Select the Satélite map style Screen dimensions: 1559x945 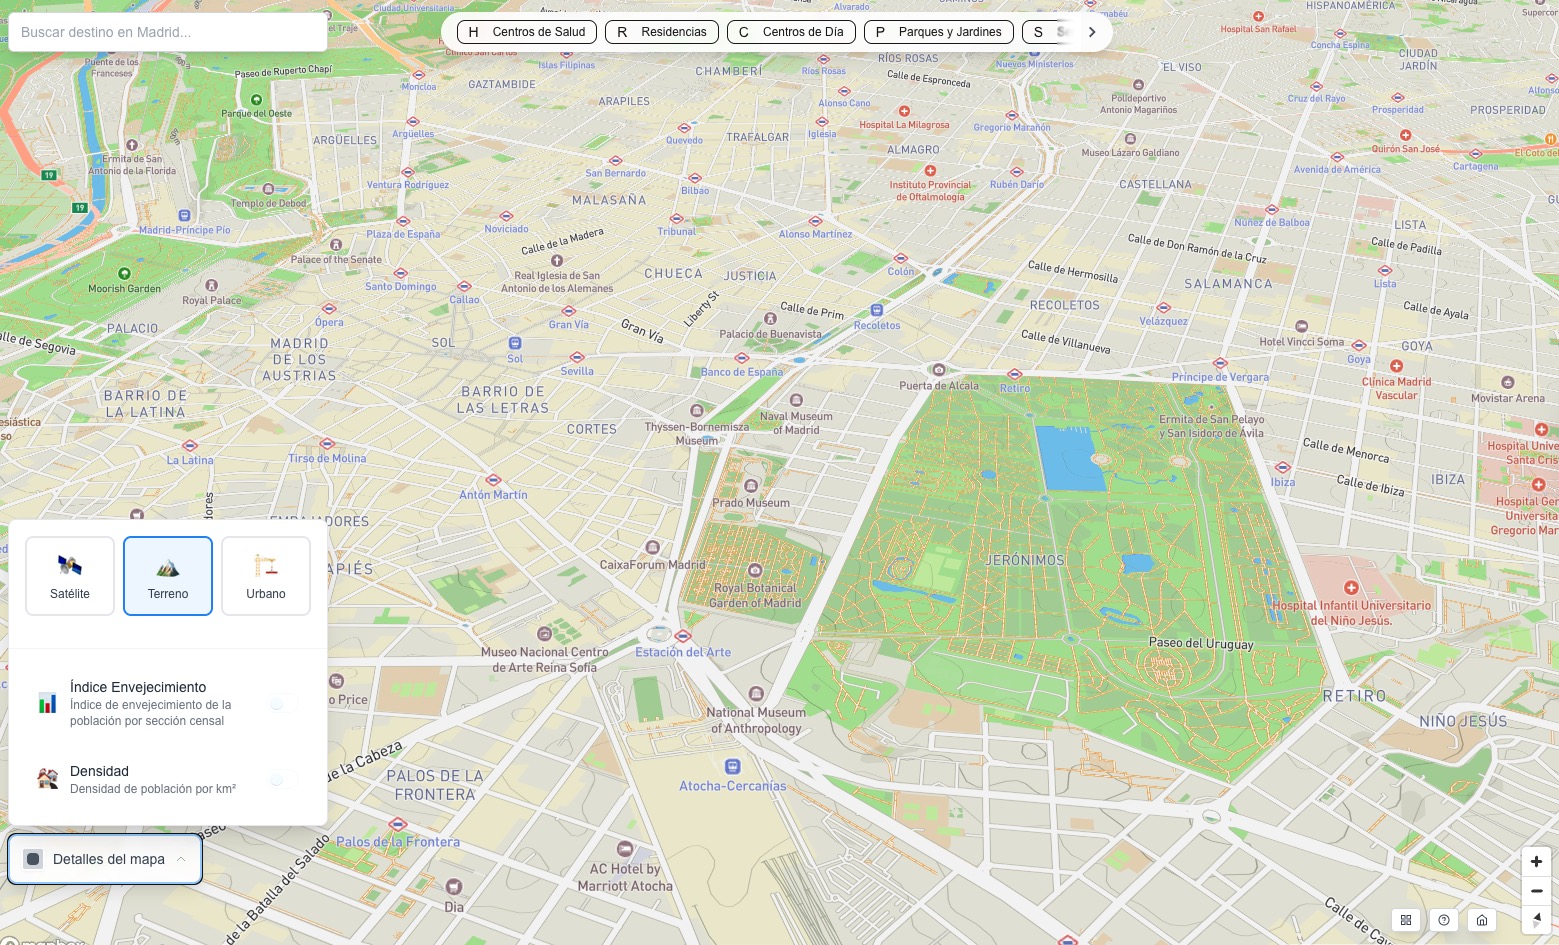tap(70, 576)
